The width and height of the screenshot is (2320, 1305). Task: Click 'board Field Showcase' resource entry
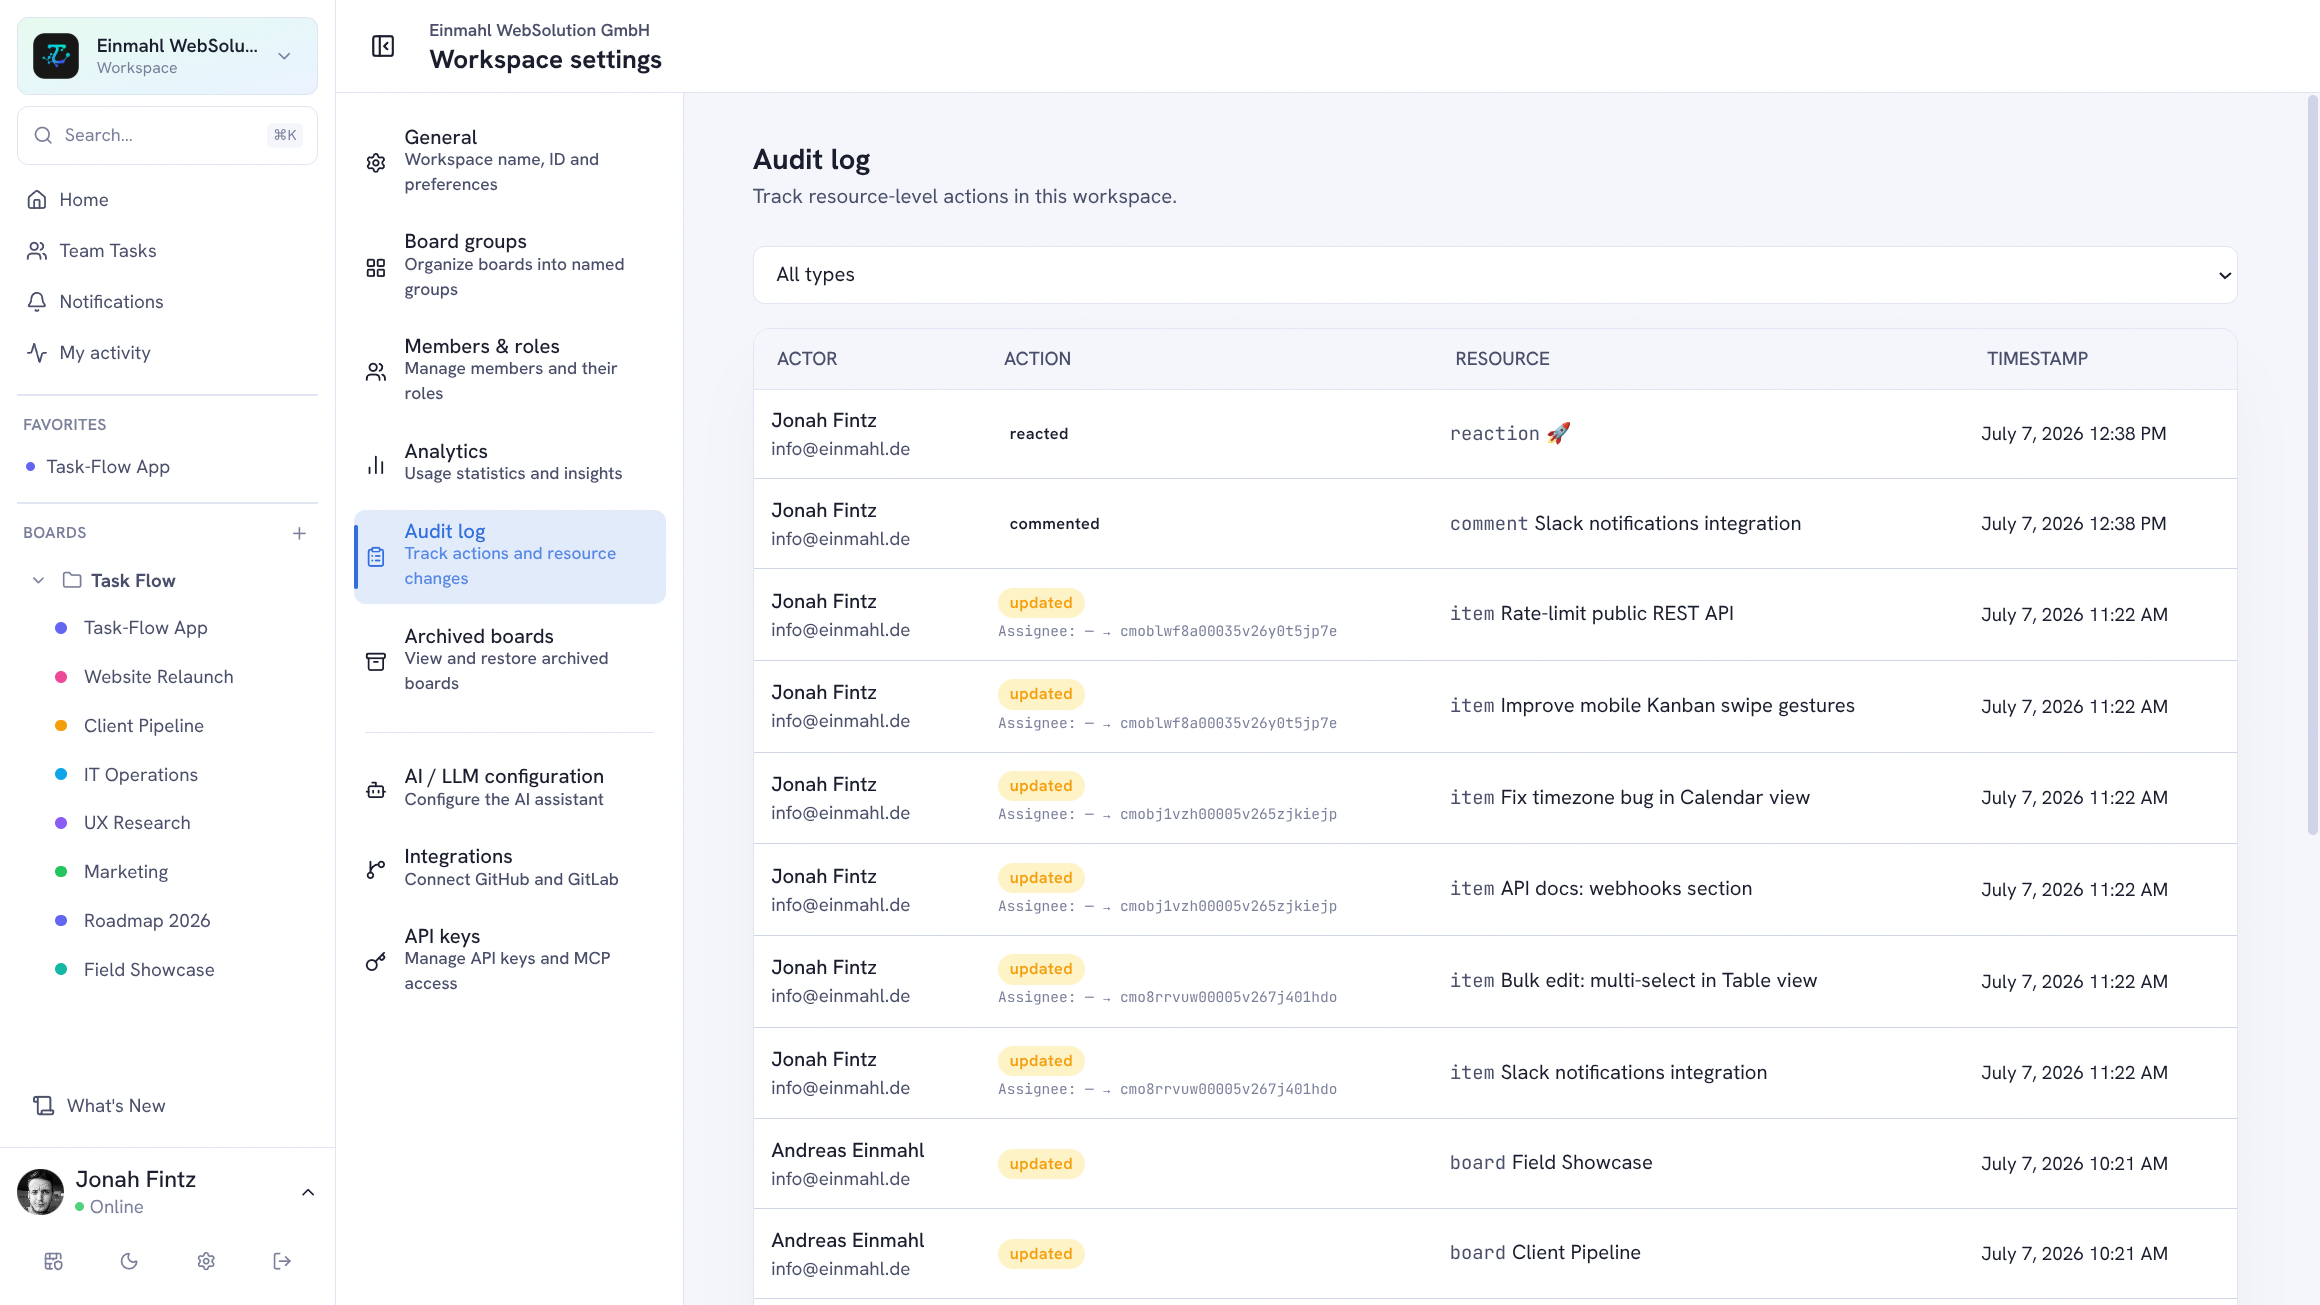pyautogui.click(x=1551, y=1163)
